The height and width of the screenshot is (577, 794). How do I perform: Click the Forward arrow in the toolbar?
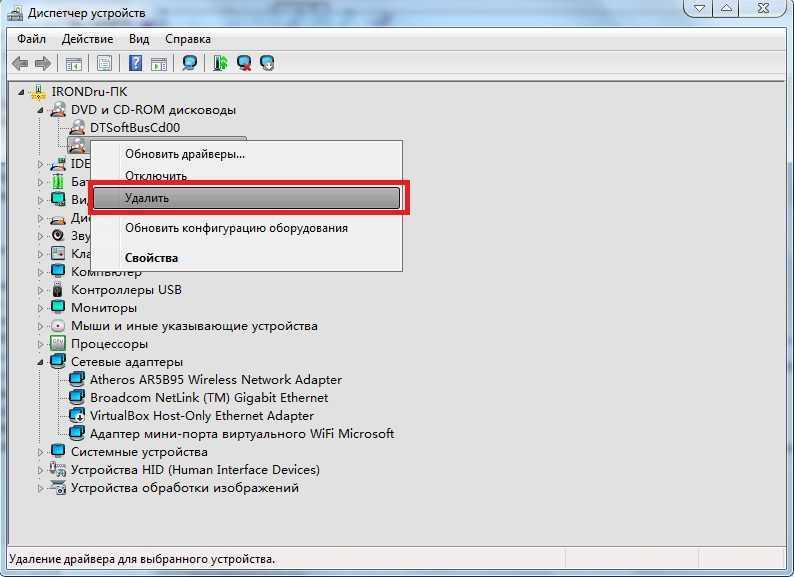point(43,63)
